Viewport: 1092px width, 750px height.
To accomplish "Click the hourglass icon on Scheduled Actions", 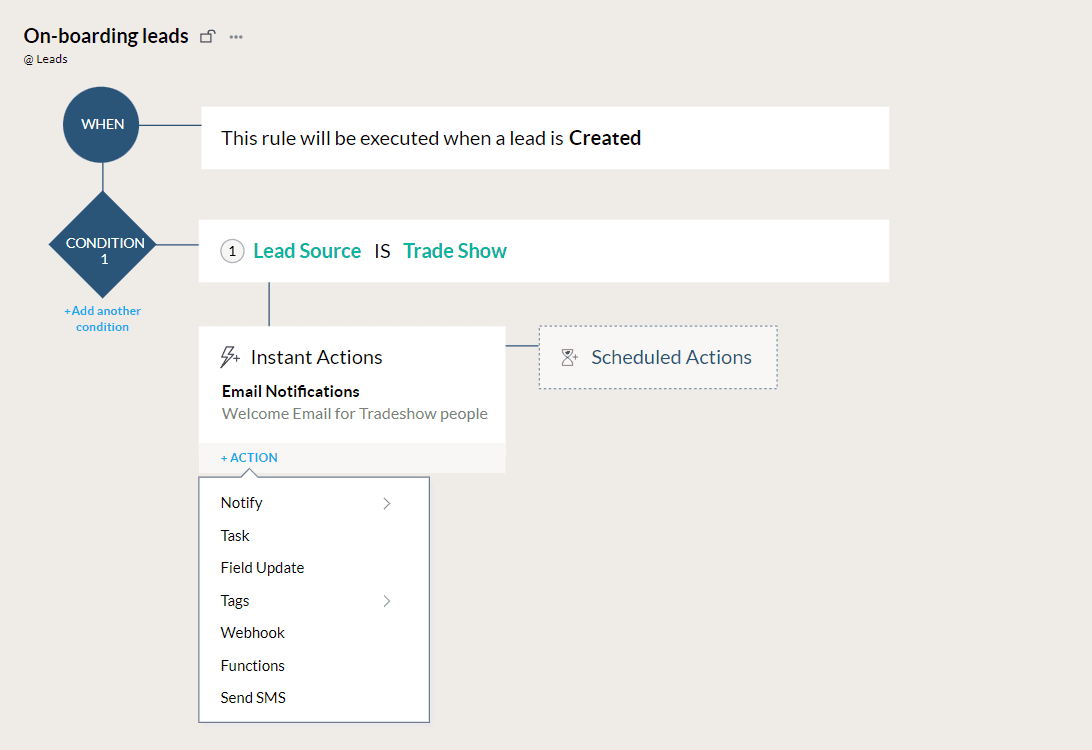I will tap(569, 356).
